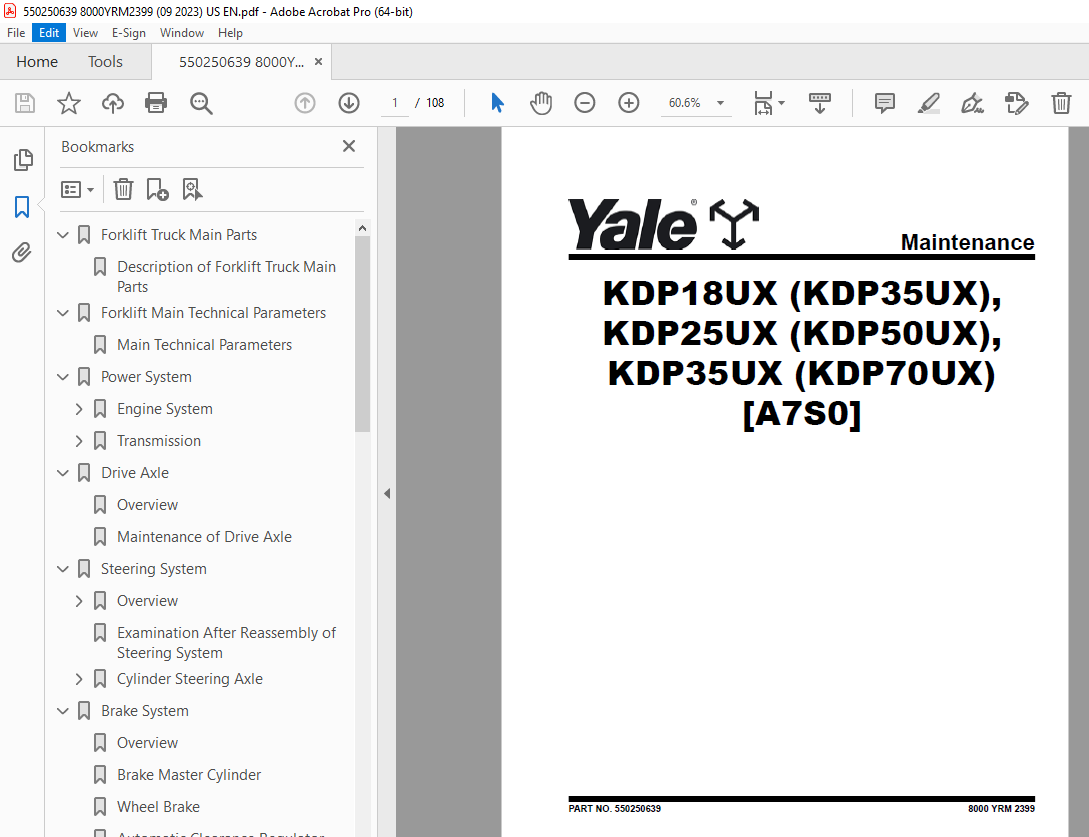Open Main Technical Parameters bookmark
This screenshot has width=1089, height=837.
click(x=204, y=345)
